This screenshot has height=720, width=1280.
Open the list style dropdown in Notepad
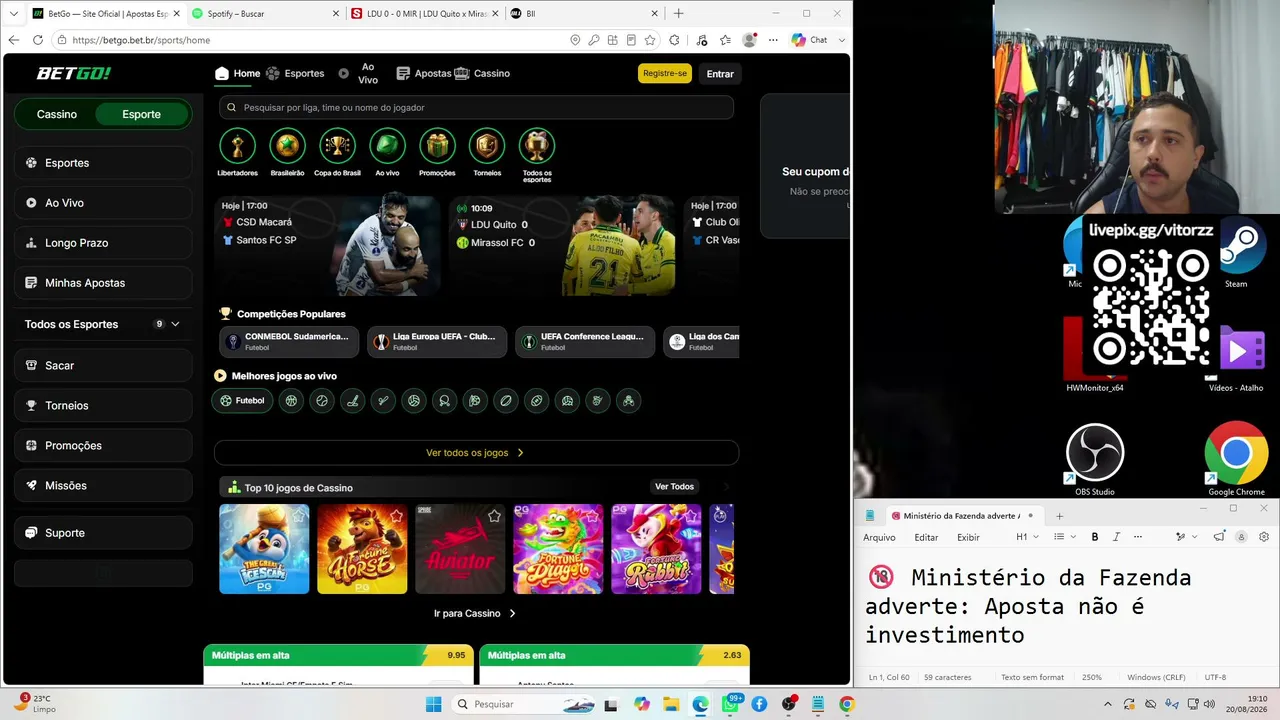[1064, 537]
